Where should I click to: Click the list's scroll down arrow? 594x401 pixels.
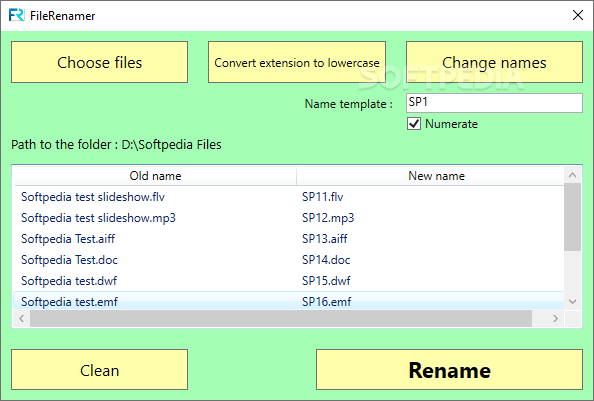(572, 302)
